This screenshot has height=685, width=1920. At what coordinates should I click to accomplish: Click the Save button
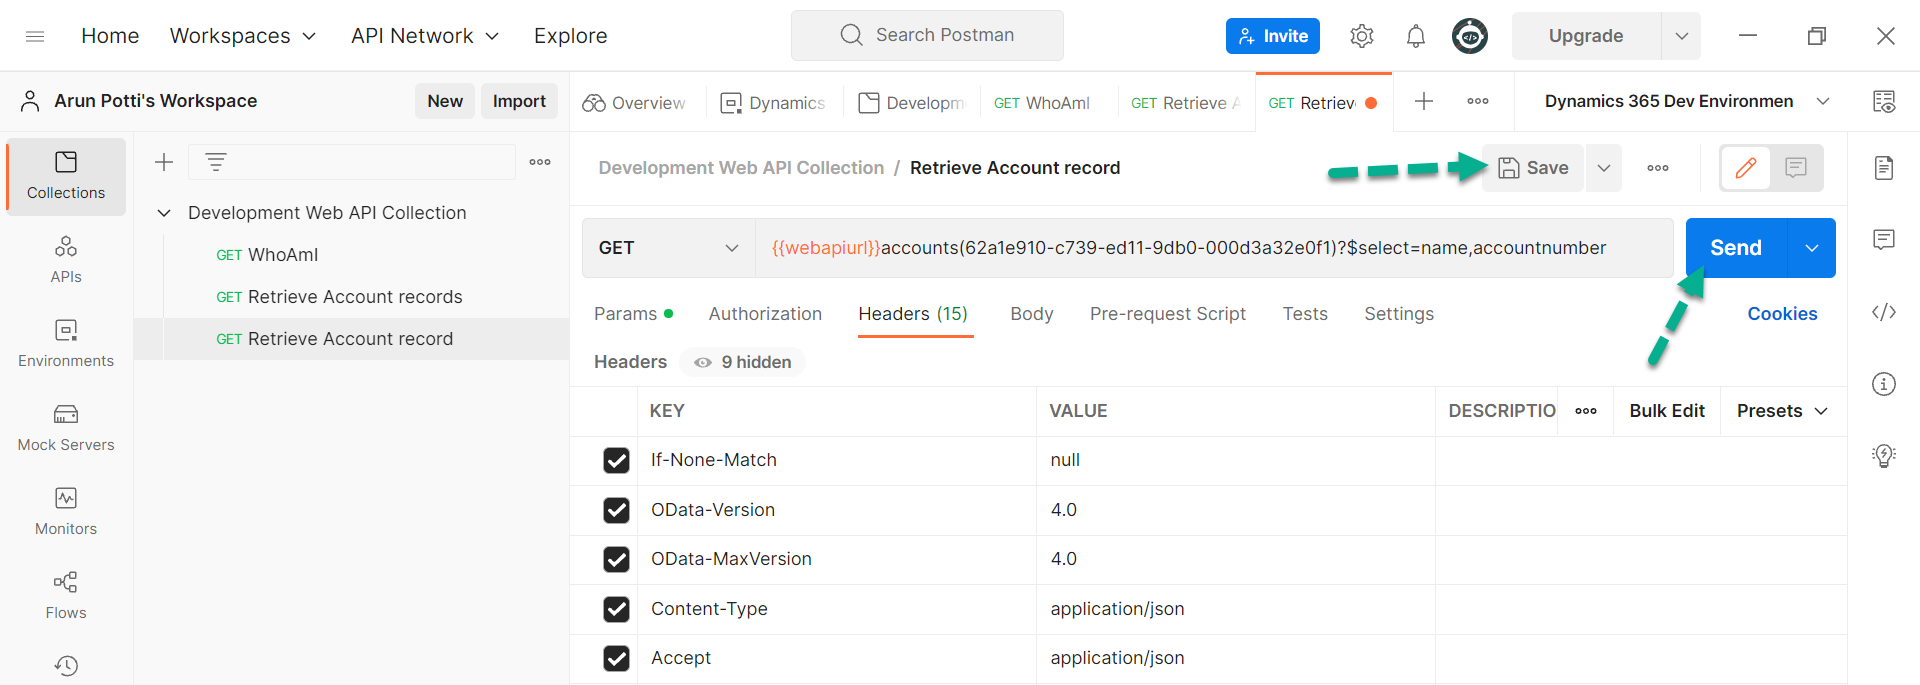tap(1533, 168)
